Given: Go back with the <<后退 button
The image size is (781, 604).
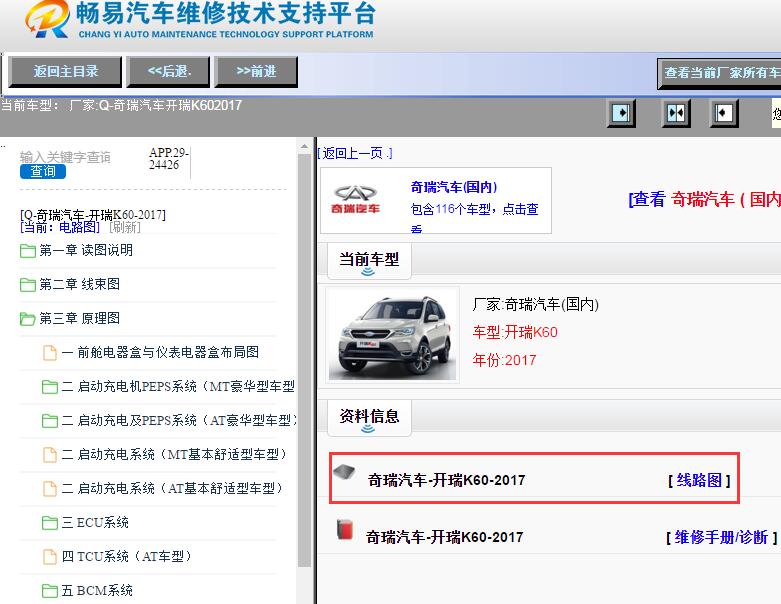Looking at the screenshot, I should pyautogui.click(x=170, y=72).
